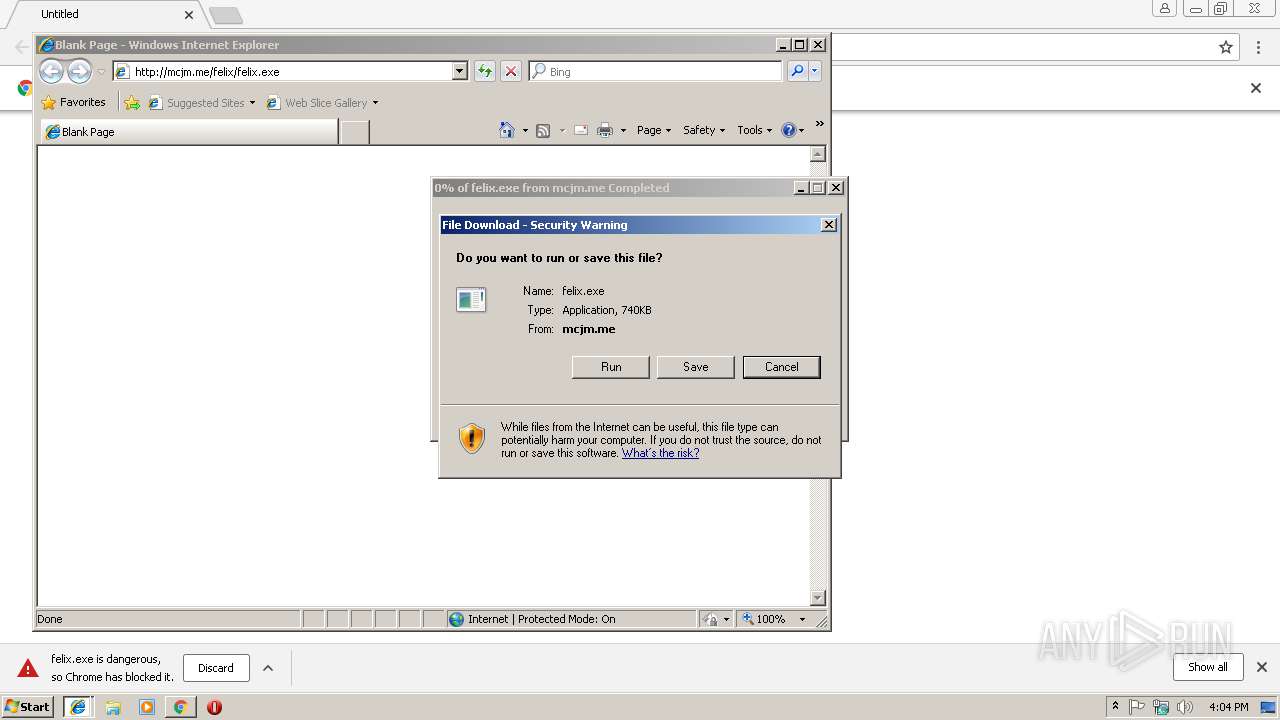Click the 100% zoom level button

[x=764, y=619]
